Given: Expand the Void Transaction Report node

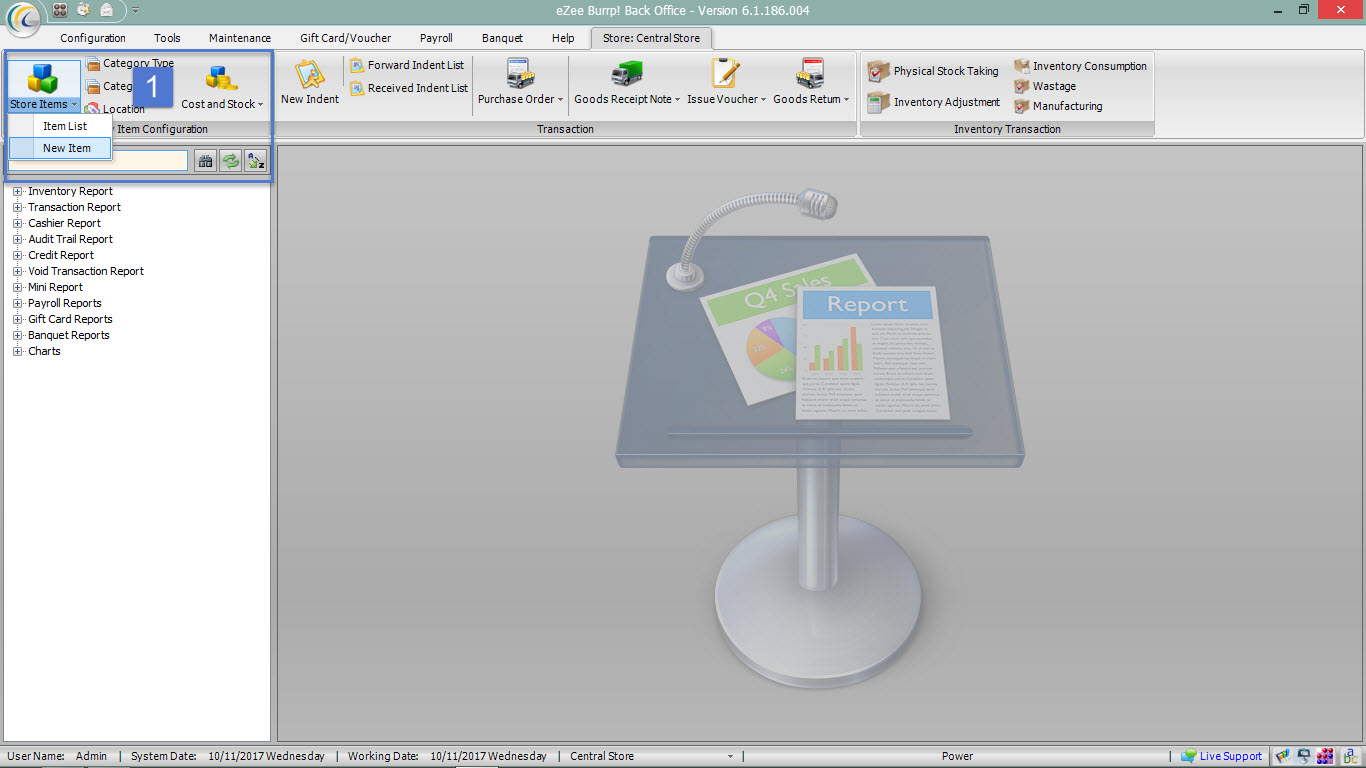Looking at the screenshot, I should point(17,271).
